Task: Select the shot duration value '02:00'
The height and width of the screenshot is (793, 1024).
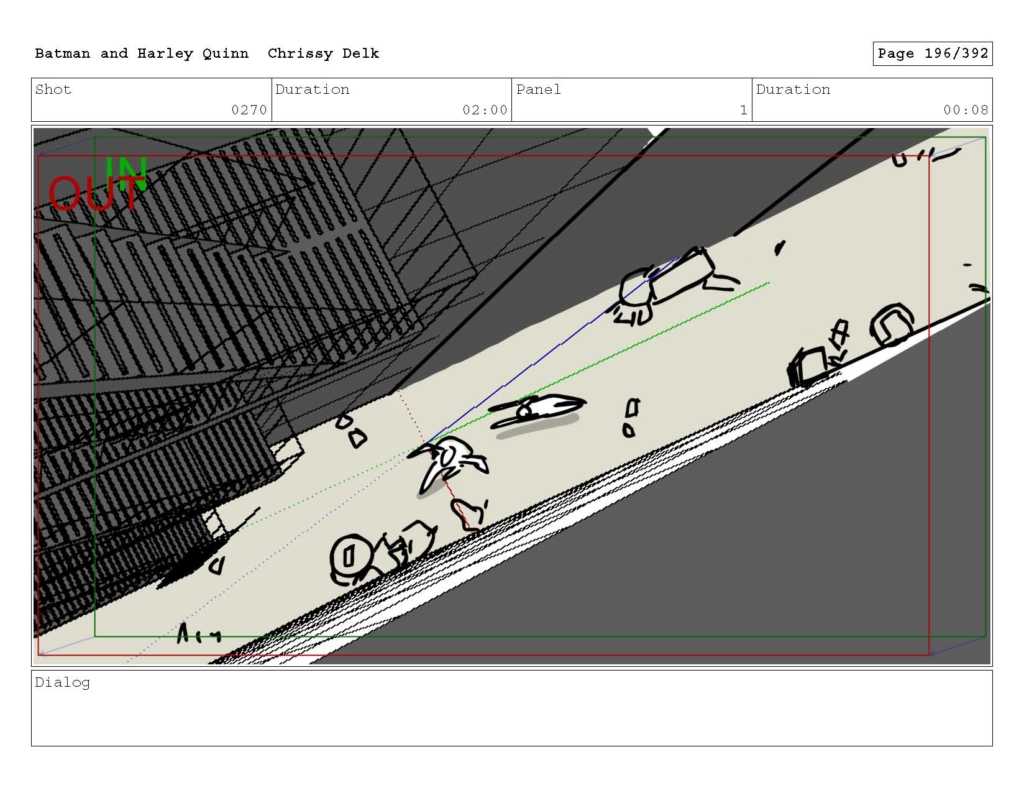Action: click(x=485, y=110)
